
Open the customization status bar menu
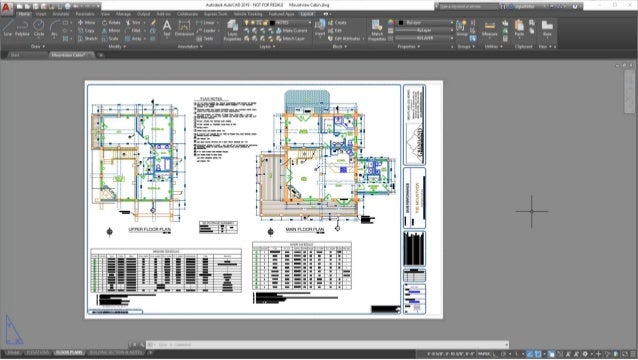[633, 354]
